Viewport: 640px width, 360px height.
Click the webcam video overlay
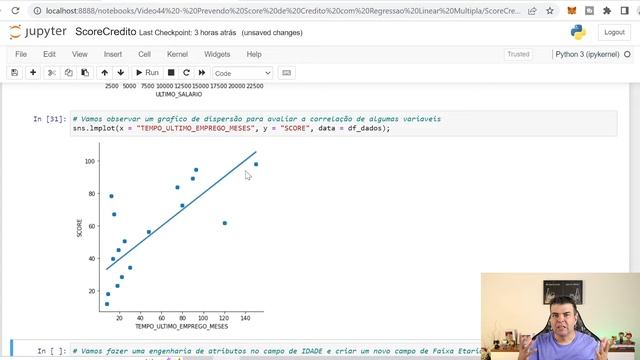click(560, 316)
